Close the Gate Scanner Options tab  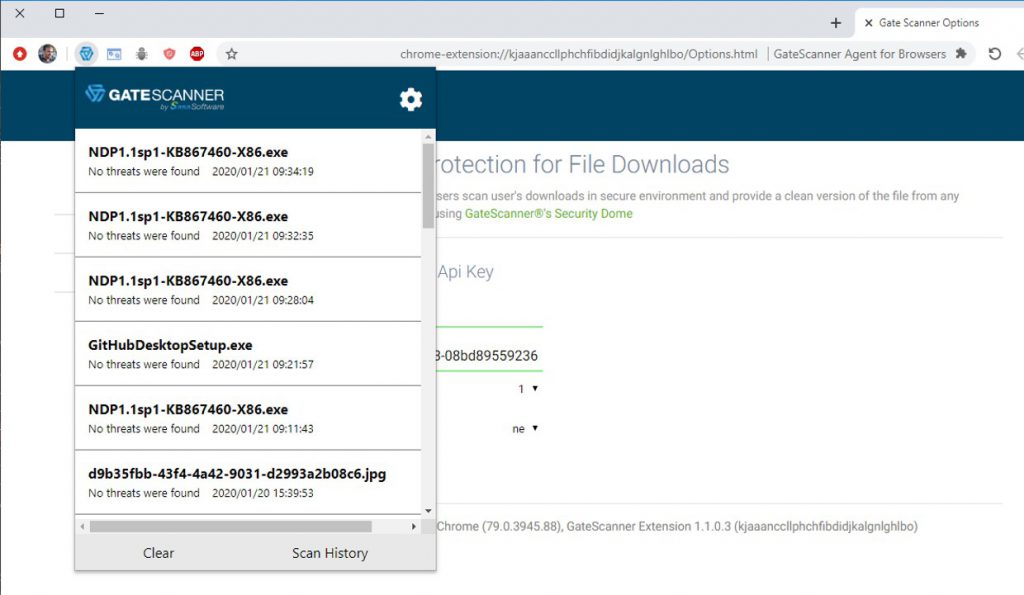[869, 23]
